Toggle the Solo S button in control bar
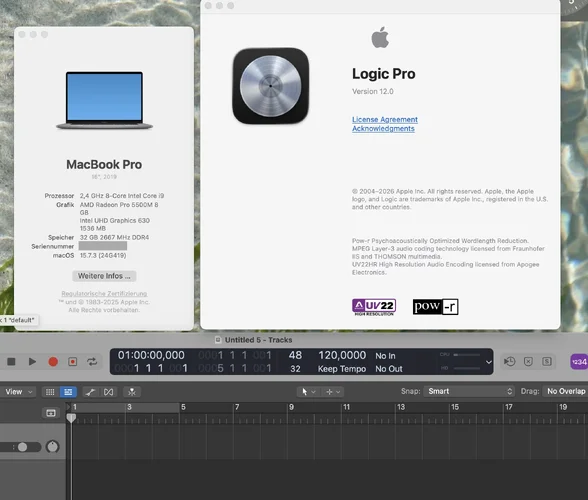588x500 pixels. (x=547, y=361)
